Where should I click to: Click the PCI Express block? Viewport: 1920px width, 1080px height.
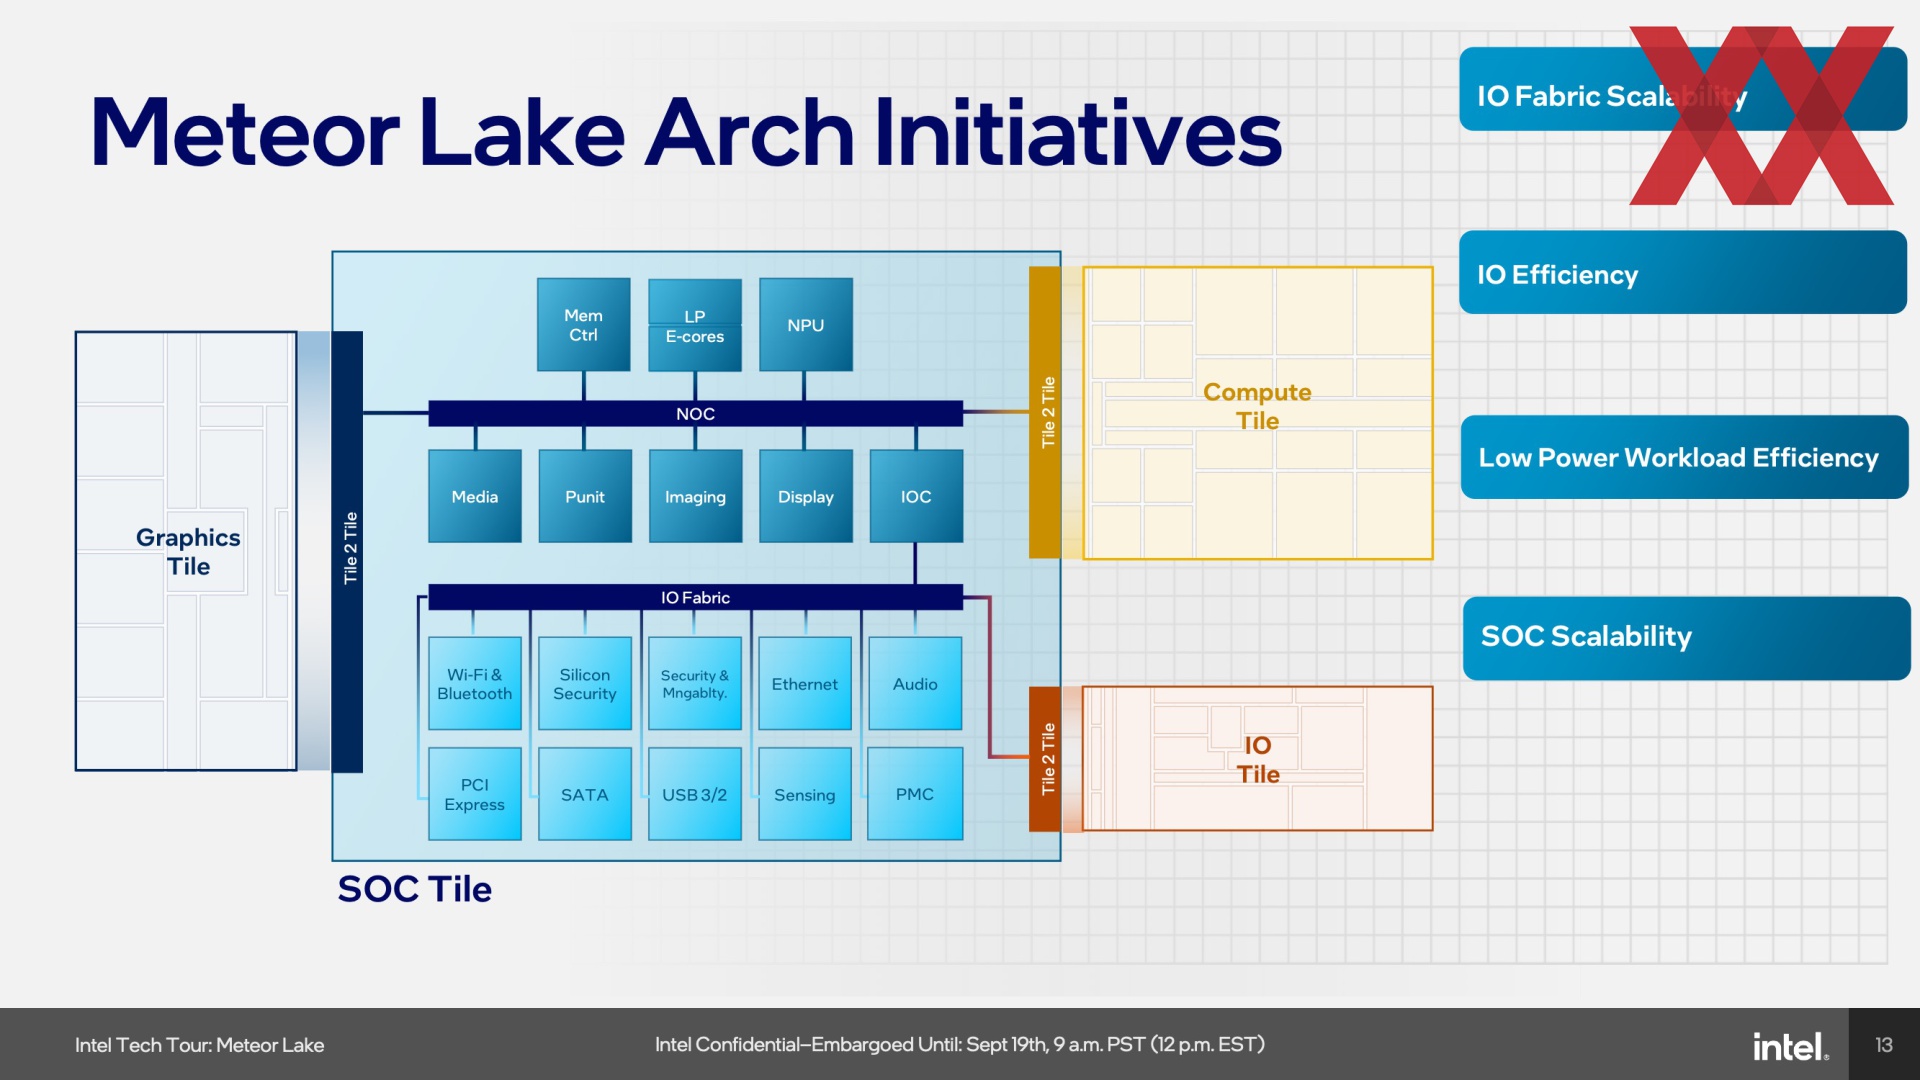coord(475,794)
